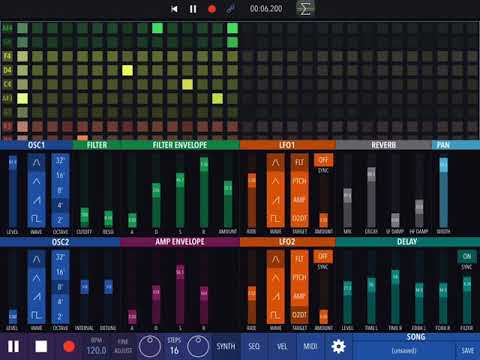Click the FILTER RESO slider
Image resolution: width=480 pixels, height=360 pixels.
pos(108,191)
